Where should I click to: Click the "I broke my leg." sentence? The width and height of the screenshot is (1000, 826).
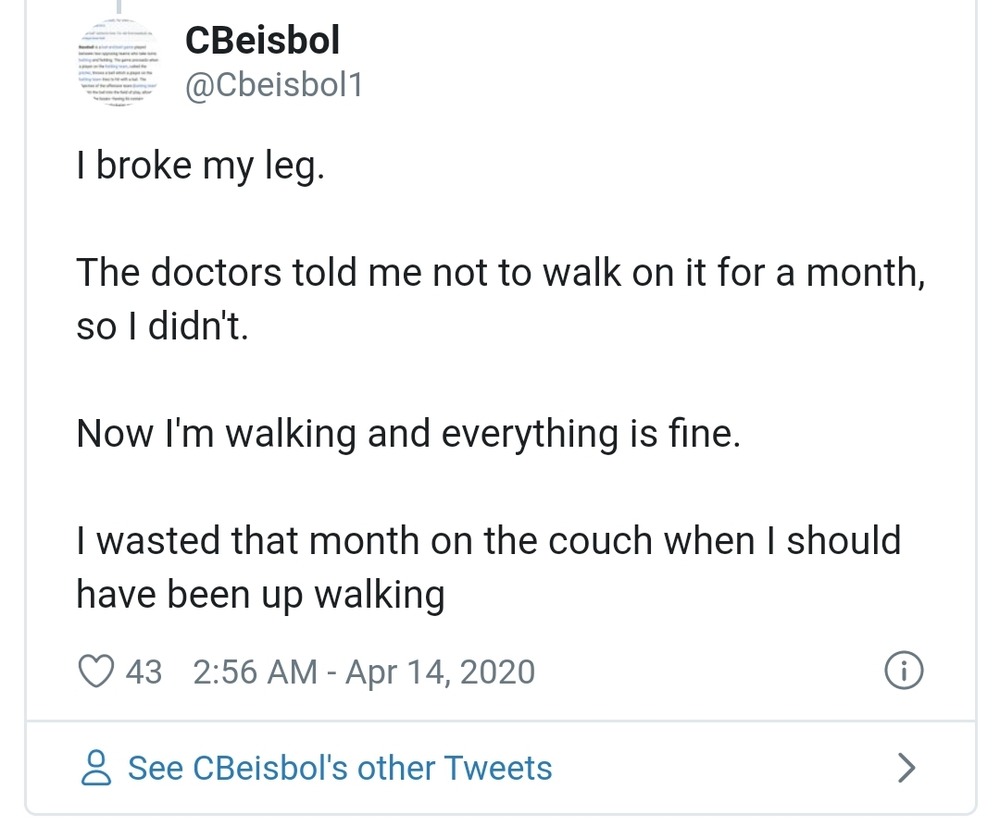tap(200, 166)
